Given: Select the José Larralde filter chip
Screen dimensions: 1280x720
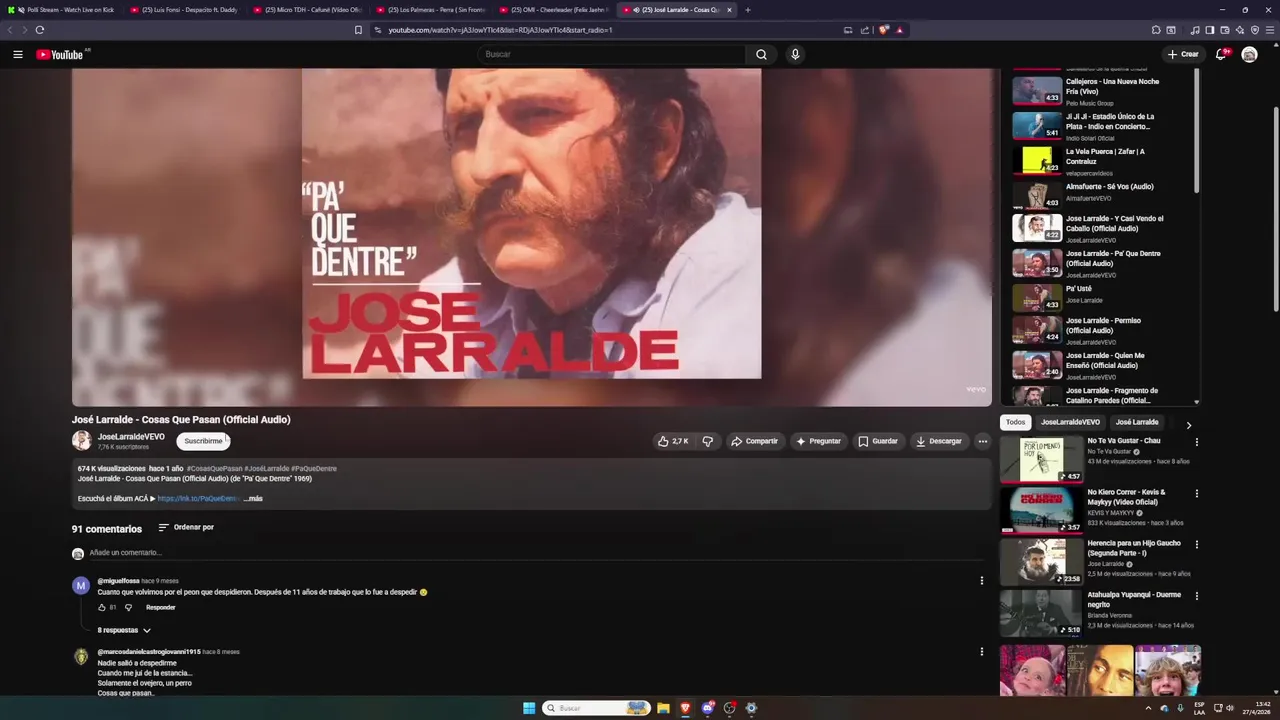Looking at the screenshot, I should click(x=1137, y=422).
